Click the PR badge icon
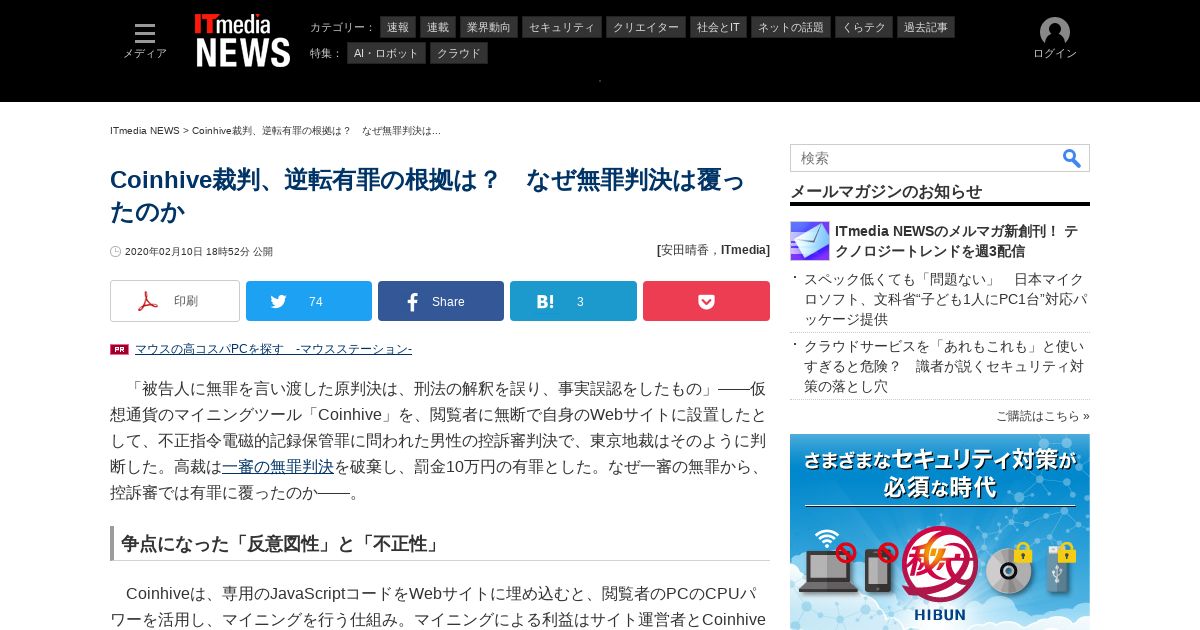1200x630 pixels. coord(119,349)
